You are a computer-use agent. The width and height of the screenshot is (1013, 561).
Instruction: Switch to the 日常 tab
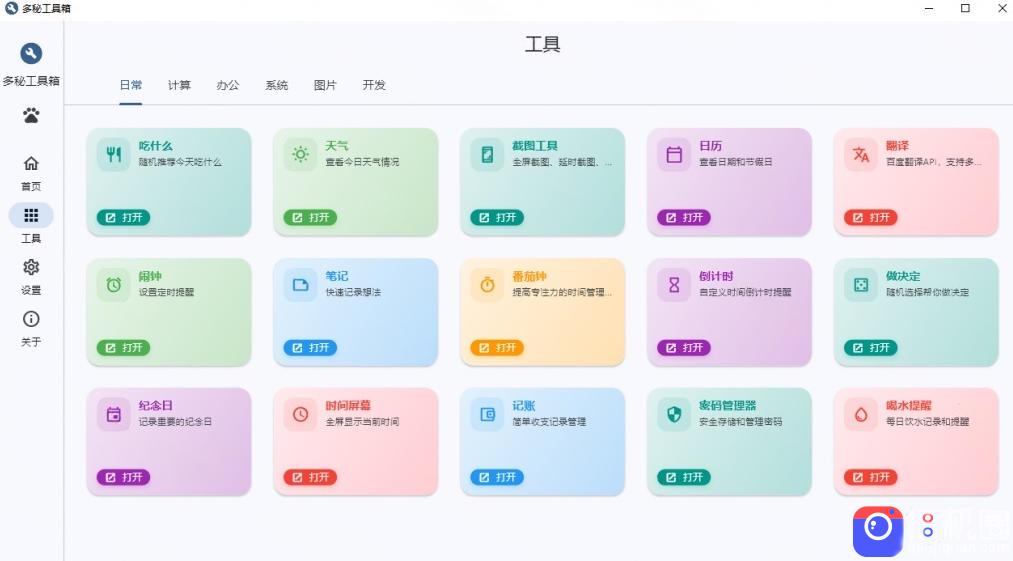[x=131, y=85]
